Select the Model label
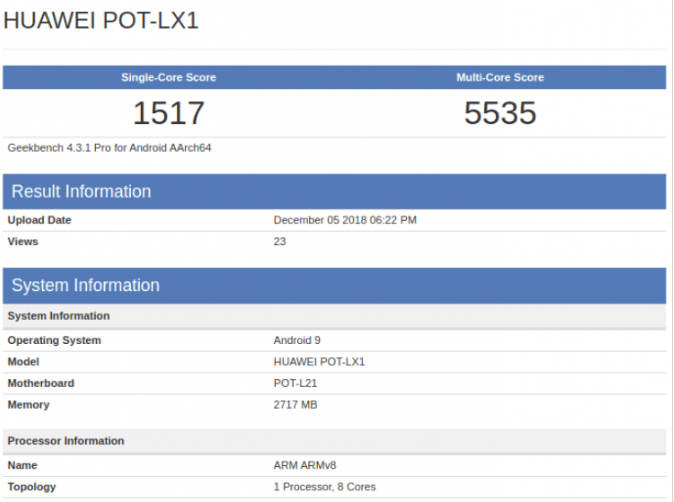Screen dimensions: 674x502 tap(23, 362)
